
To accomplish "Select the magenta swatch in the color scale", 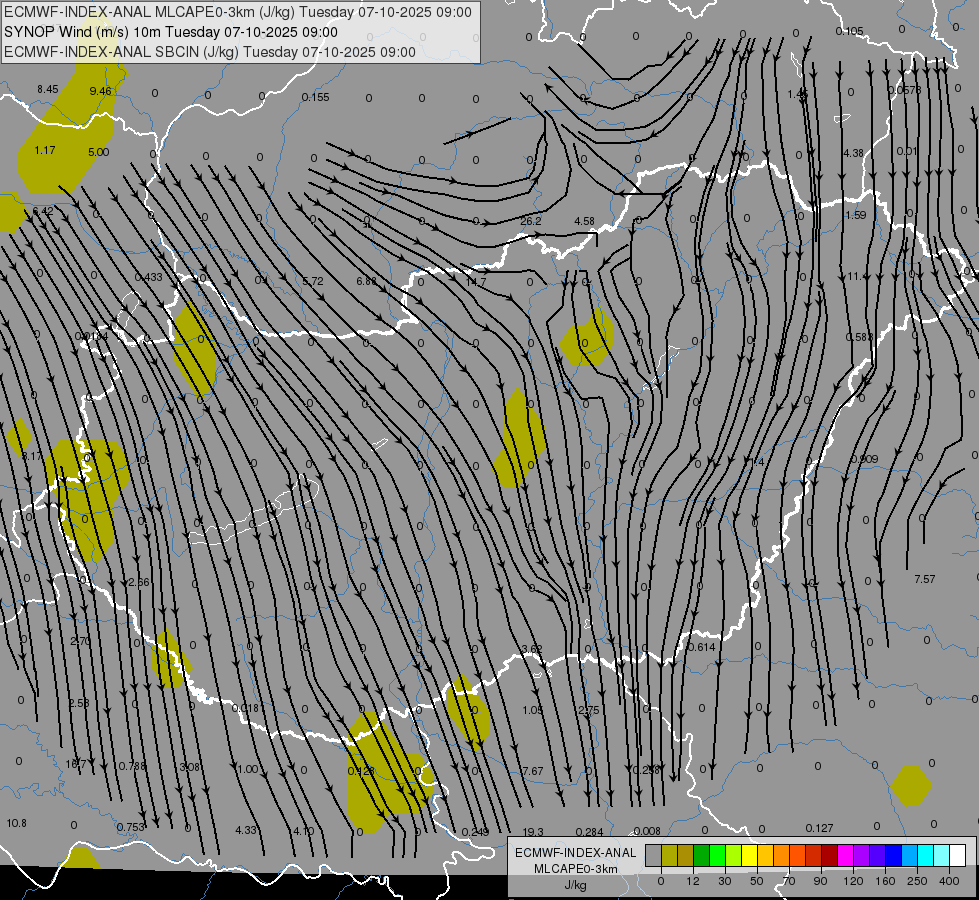I will (845, 855).
